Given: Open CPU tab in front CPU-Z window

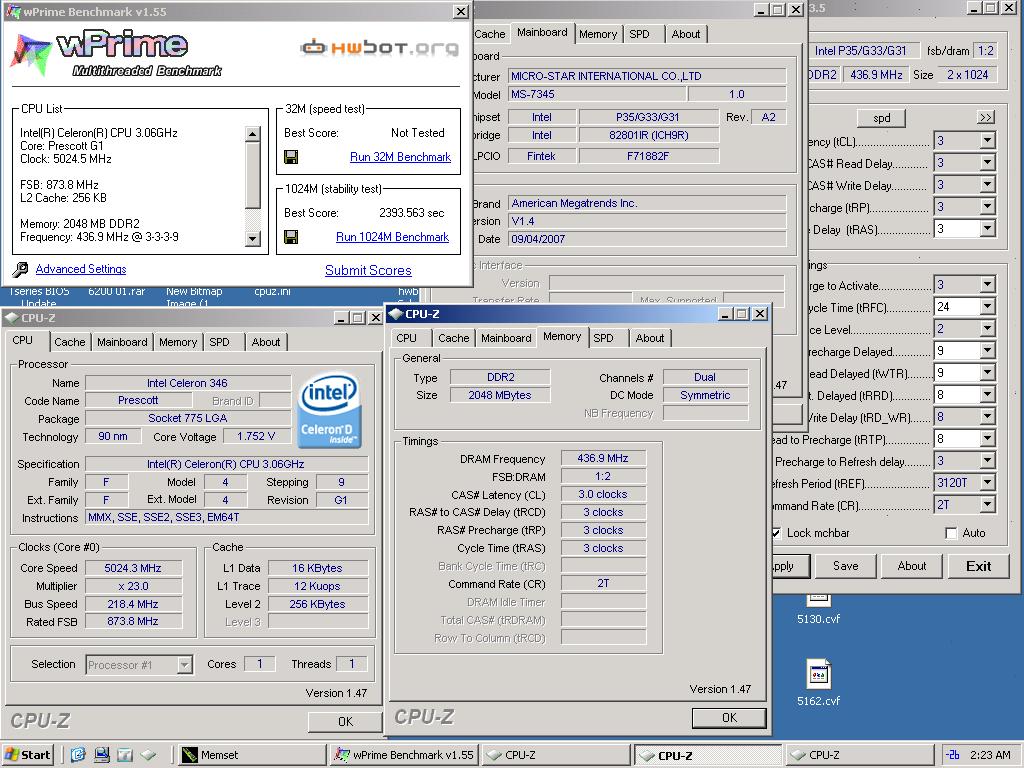Looking at the screenshot, I should pyautogui.click(x=406, y=338).
